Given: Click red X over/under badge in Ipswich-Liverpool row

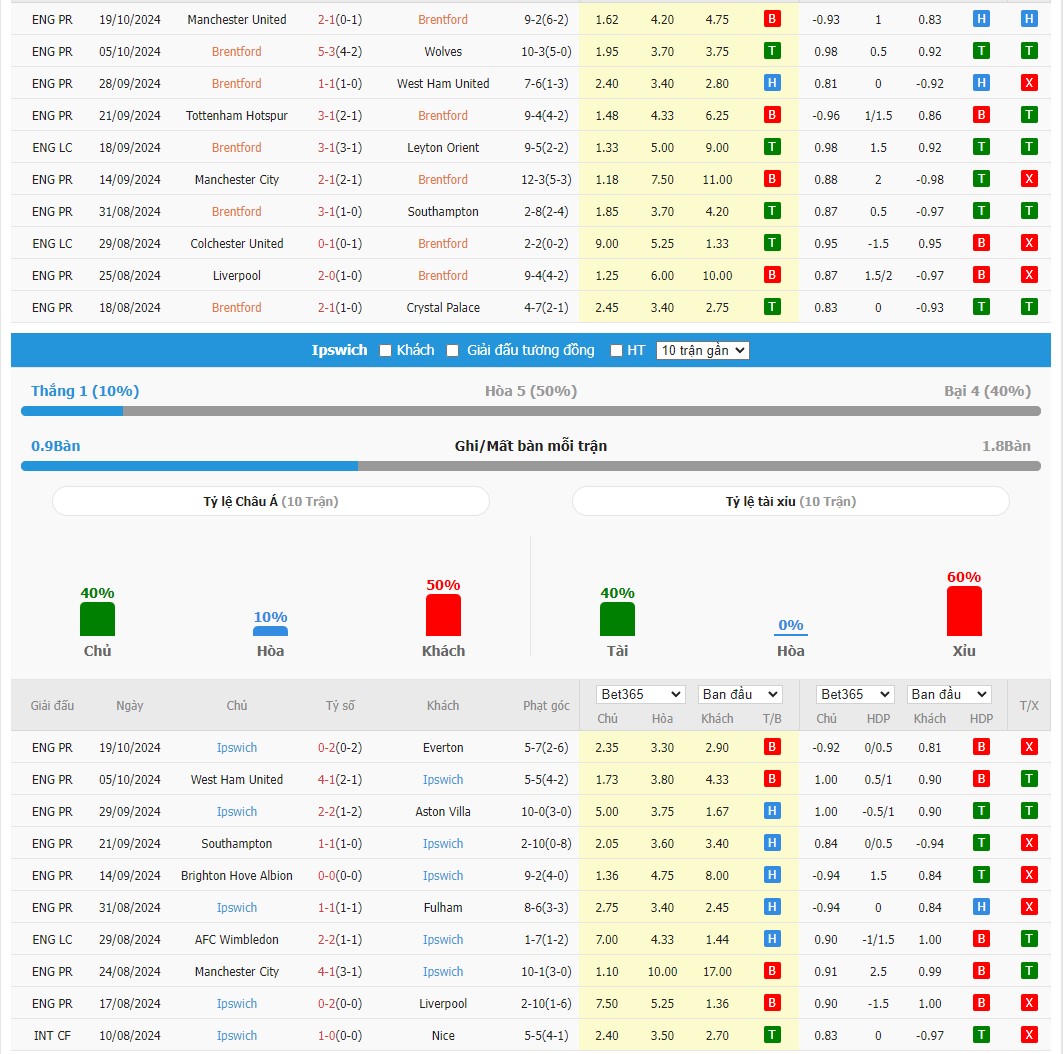Looking at the screenshot, I should pos(1029,1002).
